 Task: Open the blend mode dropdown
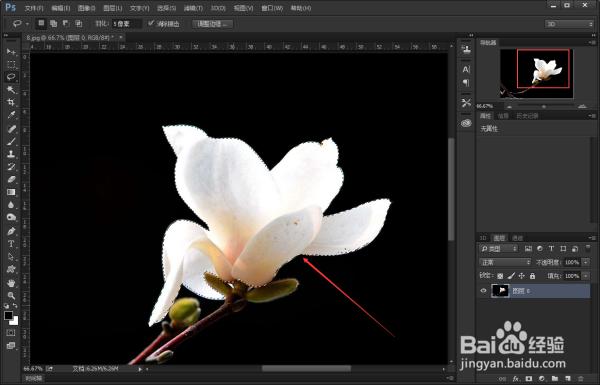click(x=505, y=262)
